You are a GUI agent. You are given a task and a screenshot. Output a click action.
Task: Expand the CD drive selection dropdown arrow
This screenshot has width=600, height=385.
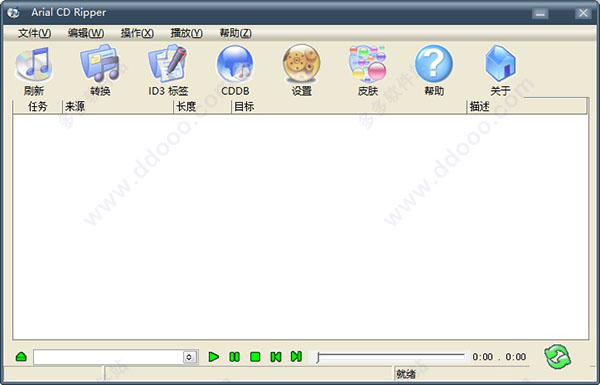click(189, 357)
